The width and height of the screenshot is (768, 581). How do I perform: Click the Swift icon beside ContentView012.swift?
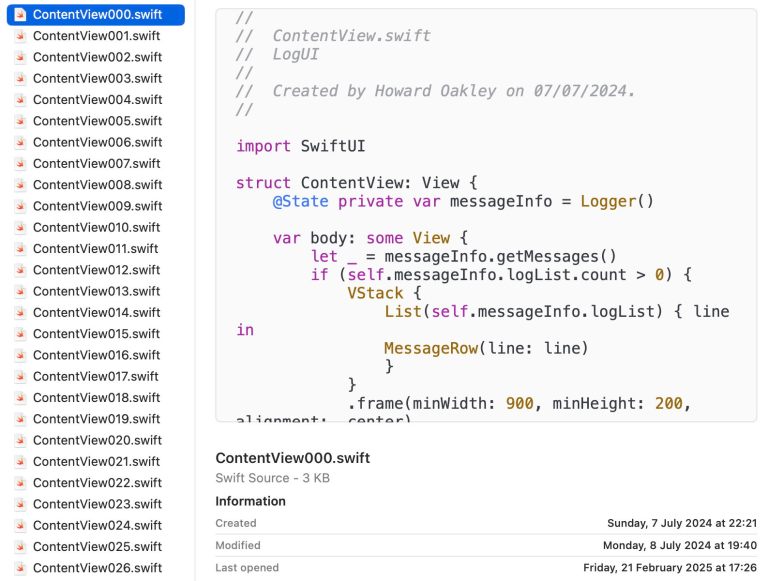click(20, 270)
